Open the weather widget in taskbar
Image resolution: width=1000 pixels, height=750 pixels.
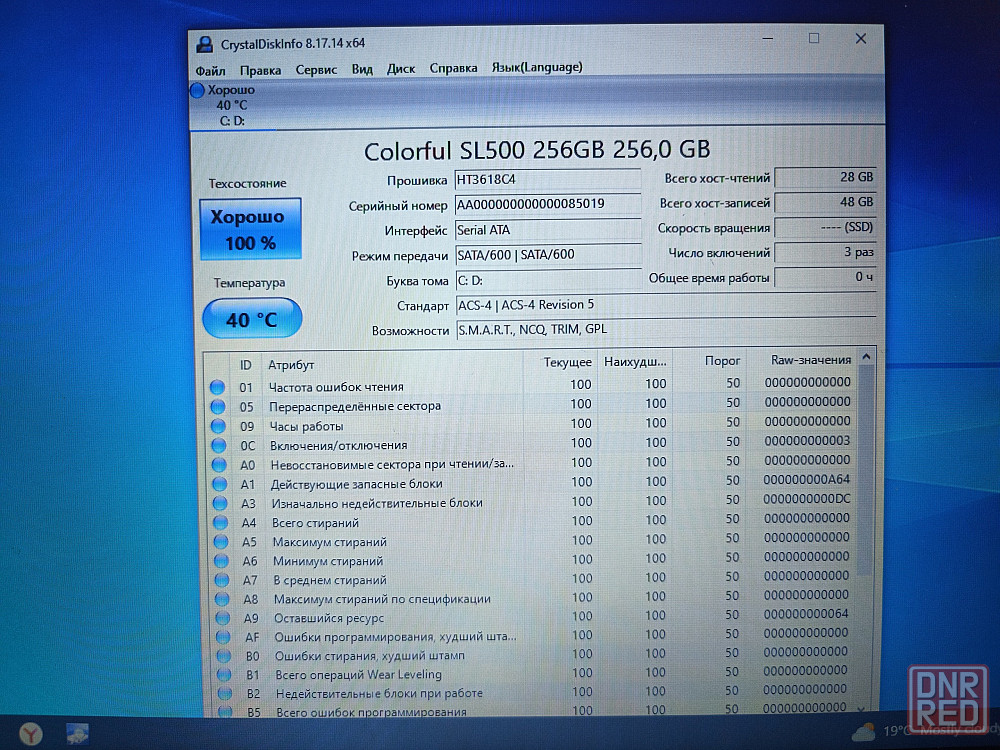click(x=925, y=731)
